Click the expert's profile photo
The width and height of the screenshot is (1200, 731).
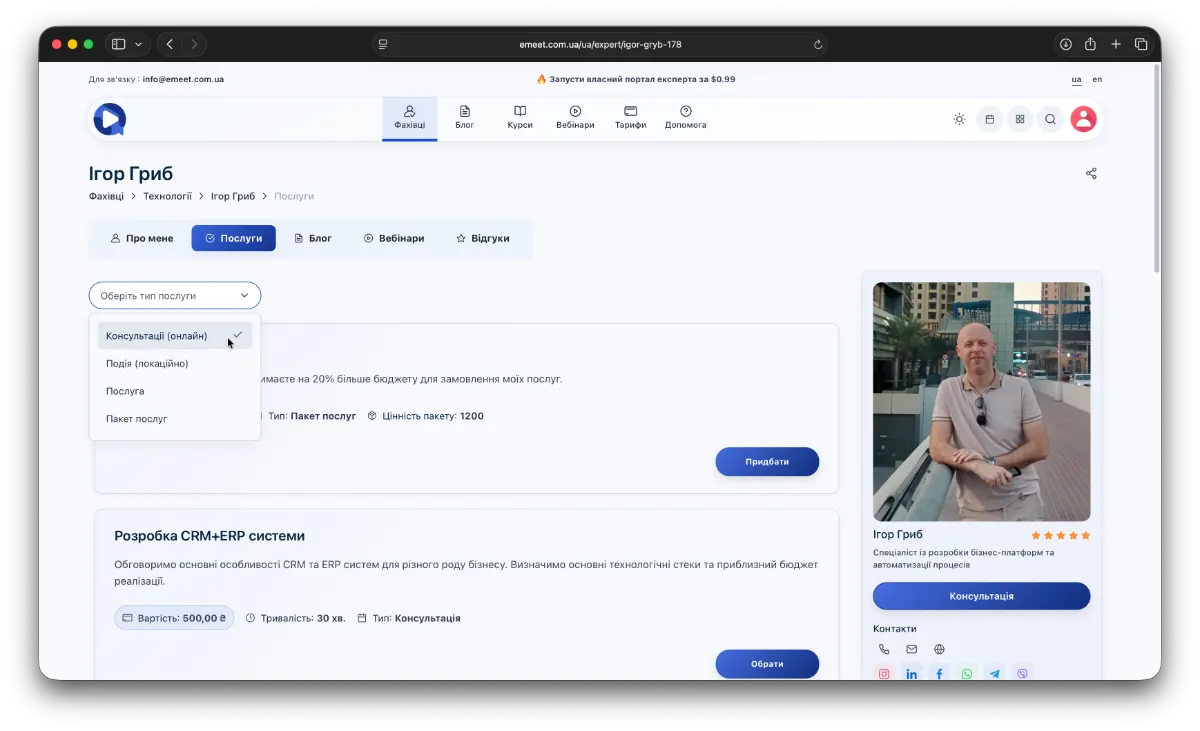click(x=981, y=401)
